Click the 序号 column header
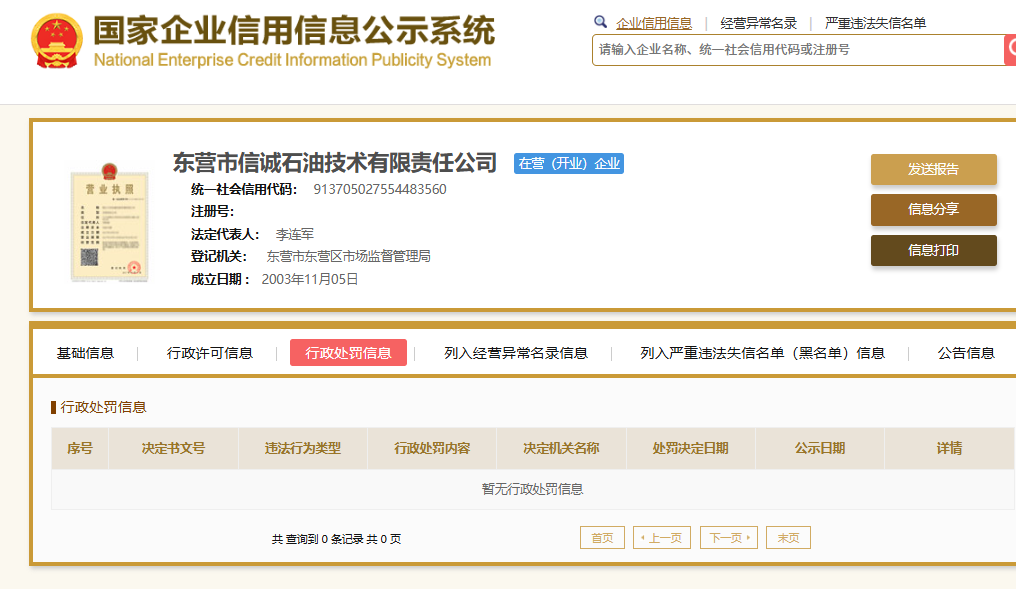The image size is (1016, 589). click(x=80, y=448)
